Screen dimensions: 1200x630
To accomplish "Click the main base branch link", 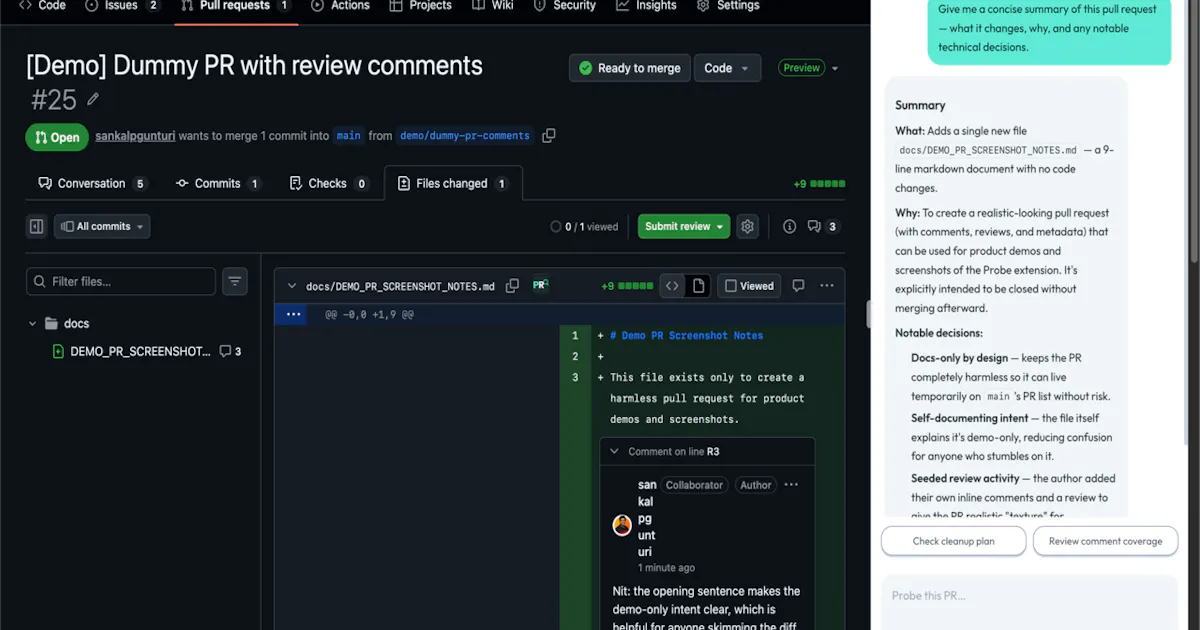I will coord(348,136).
